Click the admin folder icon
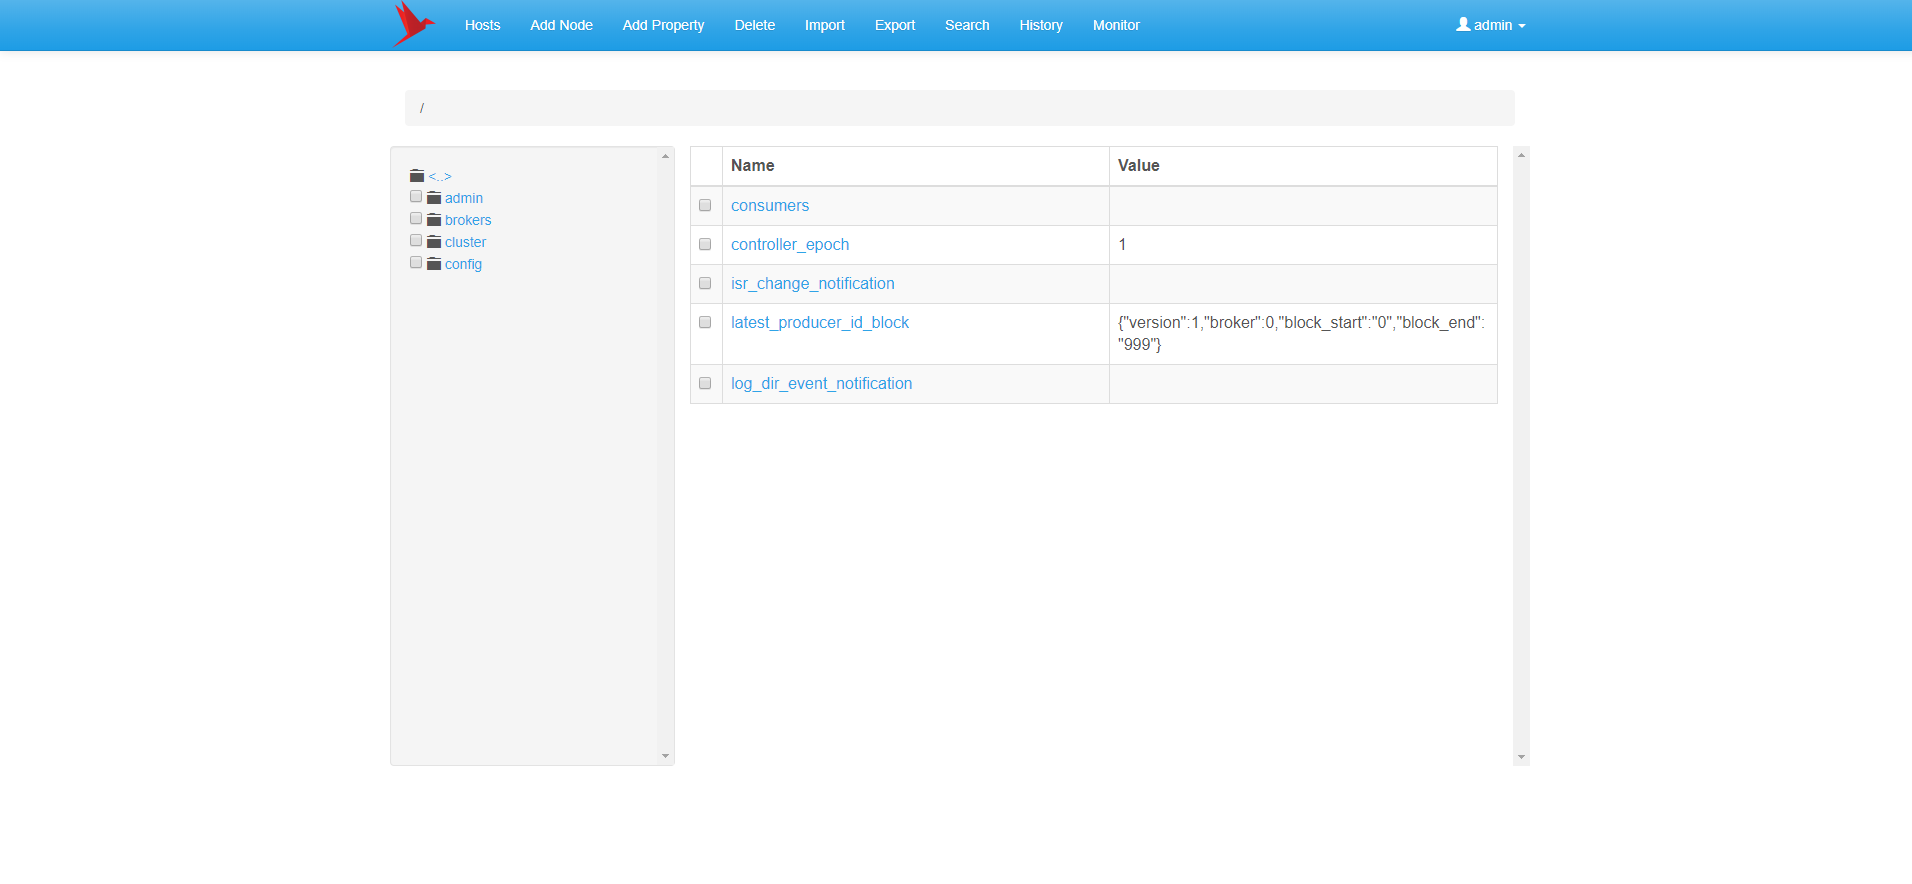Screen dimensions: 1912x884 (x=434, y=198)
